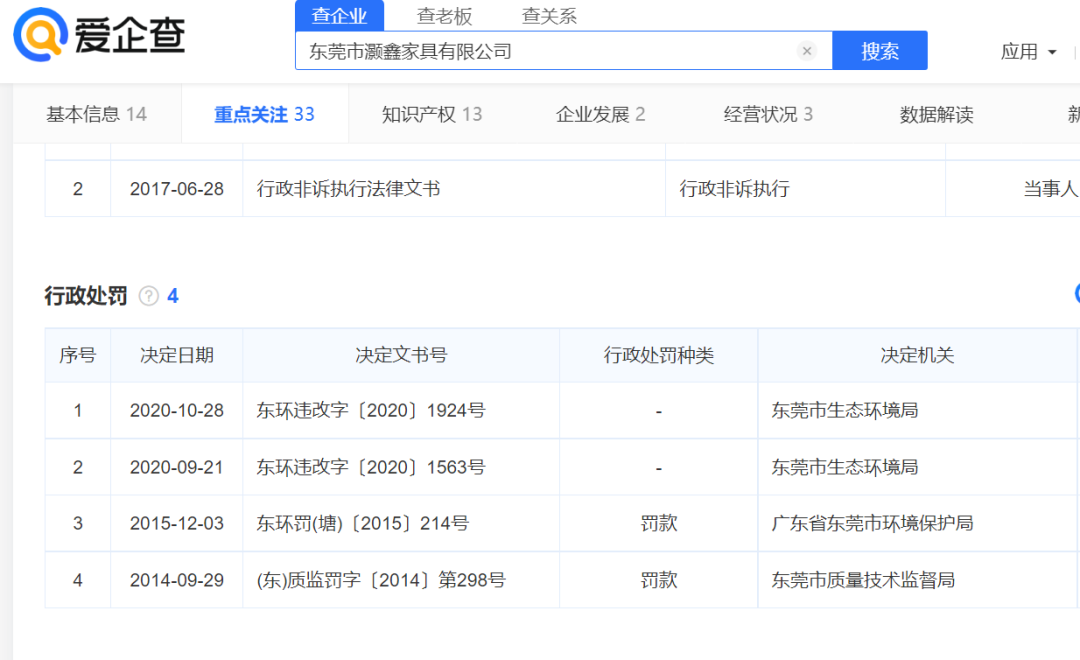Switch to the 查老板 search tab
Viewport: 1080px width, 660px height.
coord(444,16)
